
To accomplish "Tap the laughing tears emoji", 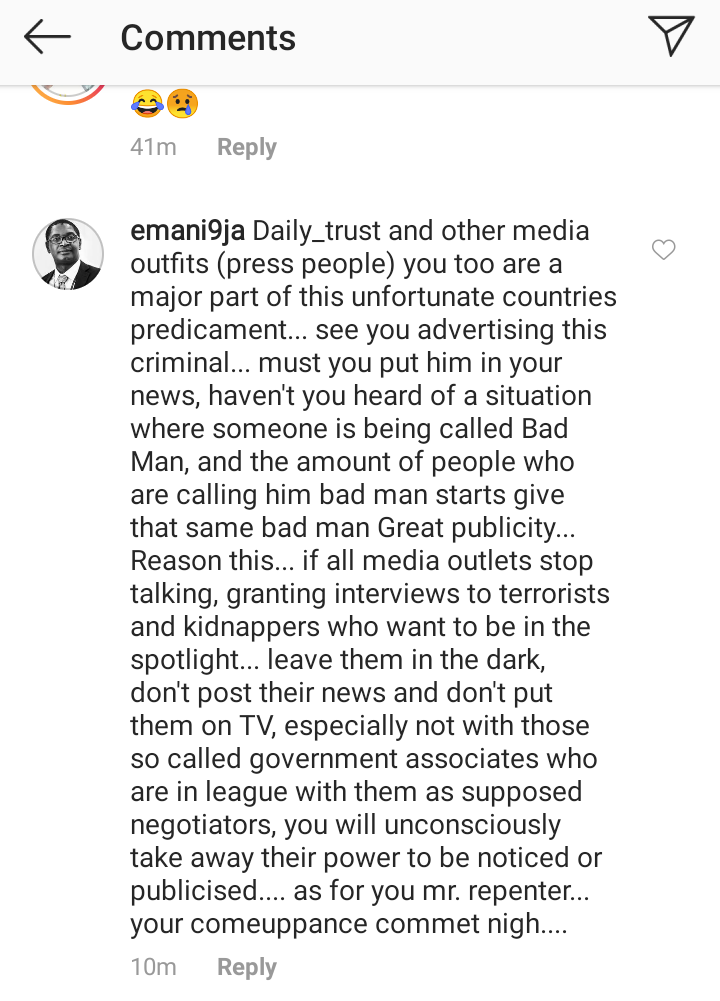I will 147,103.
